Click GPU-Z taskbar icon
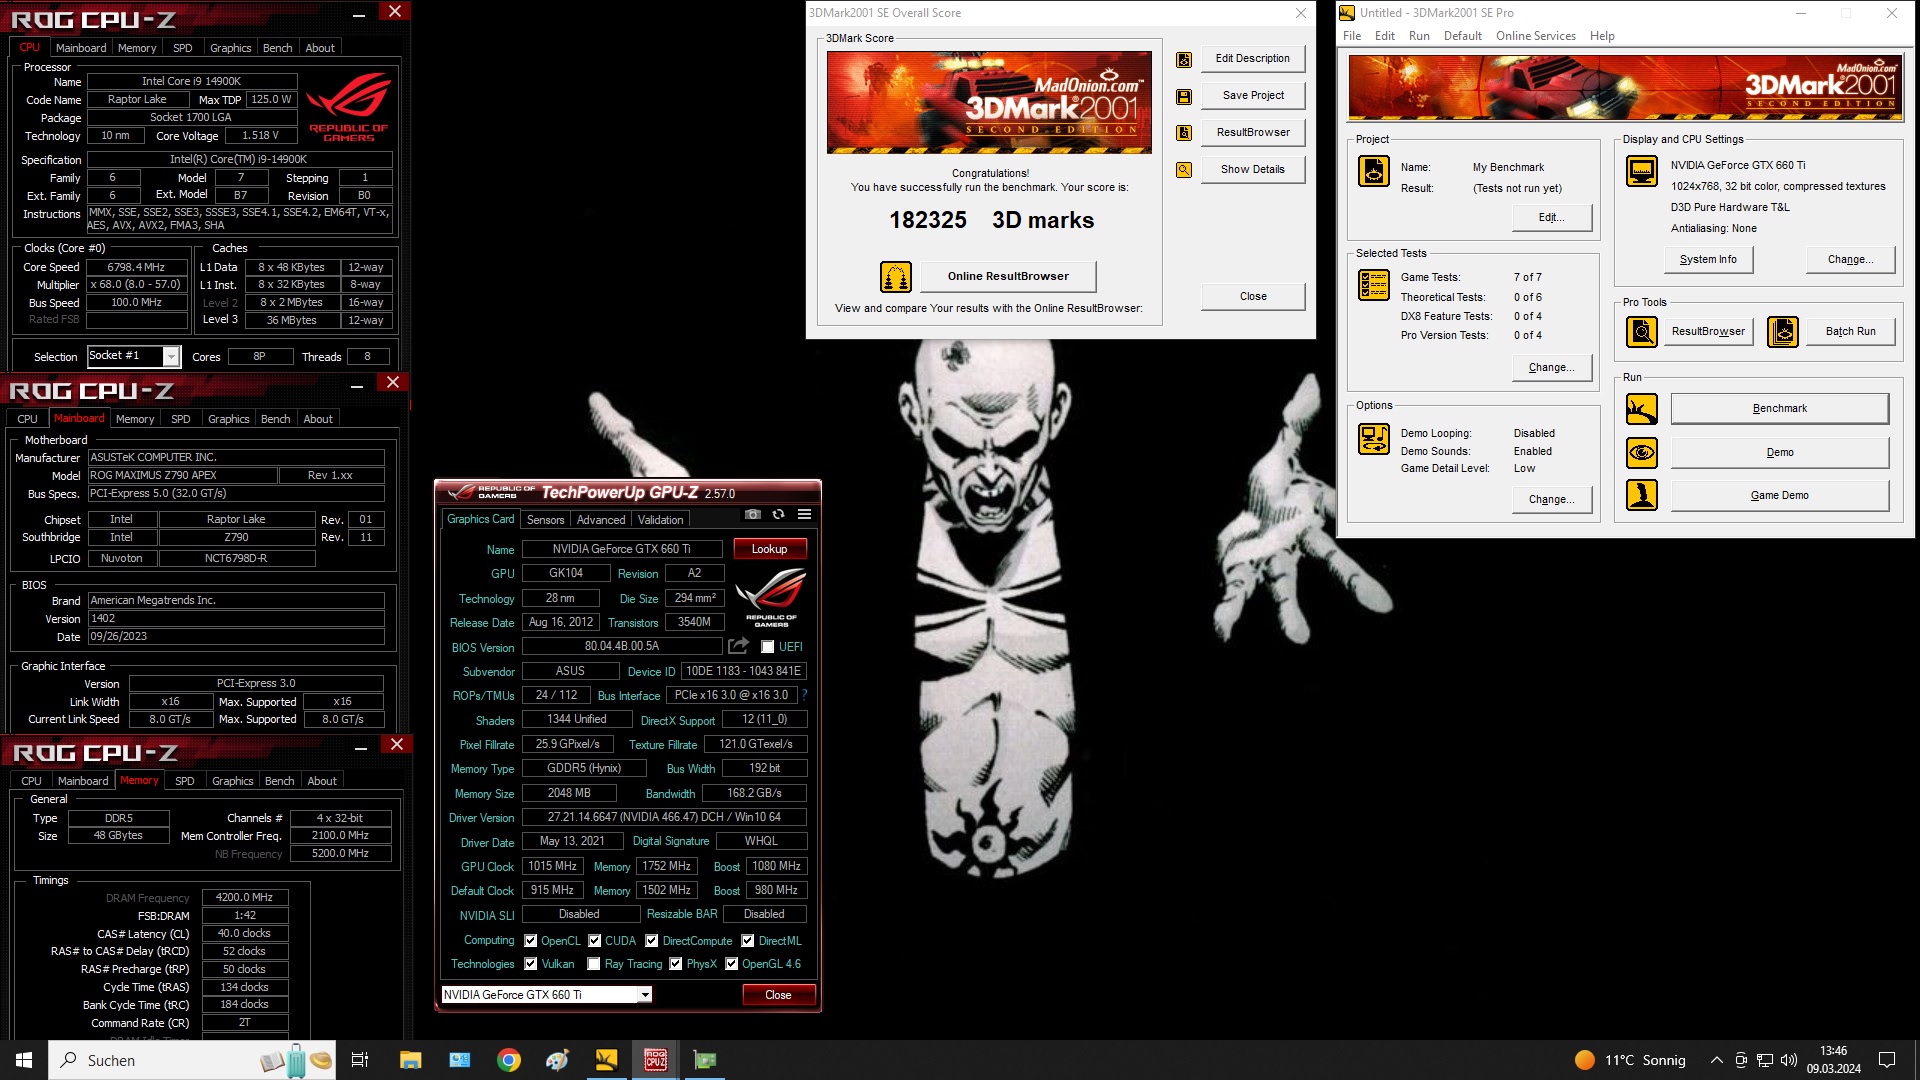 pyautogui.click(x=705, y=1060)
